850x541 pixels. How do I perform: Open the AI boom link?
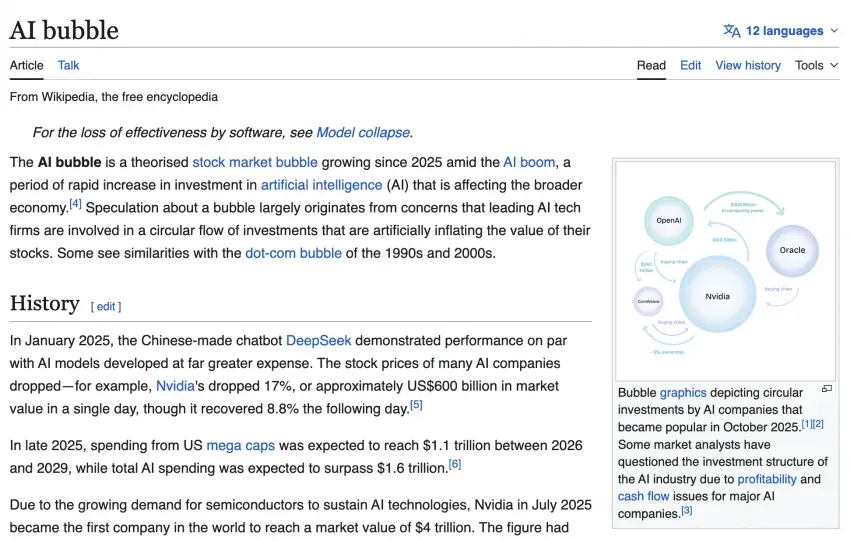529,162
